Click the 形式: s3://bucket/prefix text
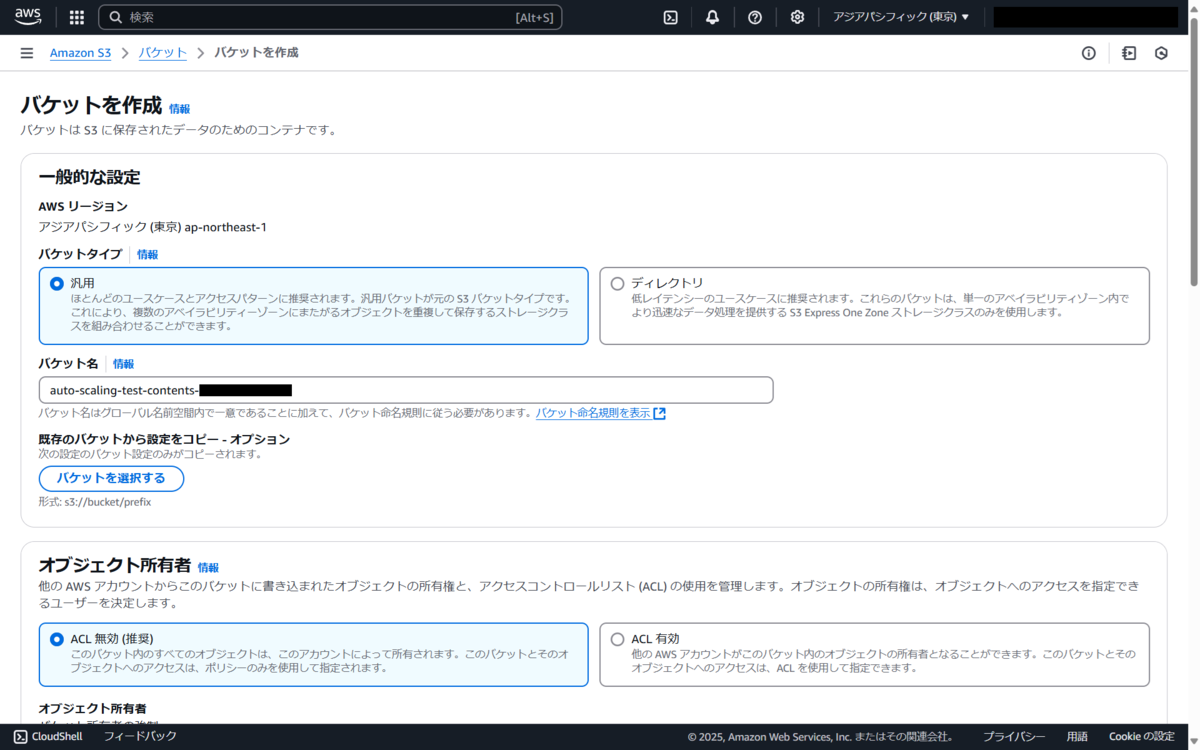The height and width of the screenshot is (750, 1200). pyautogui.click(x=95, y=502)
